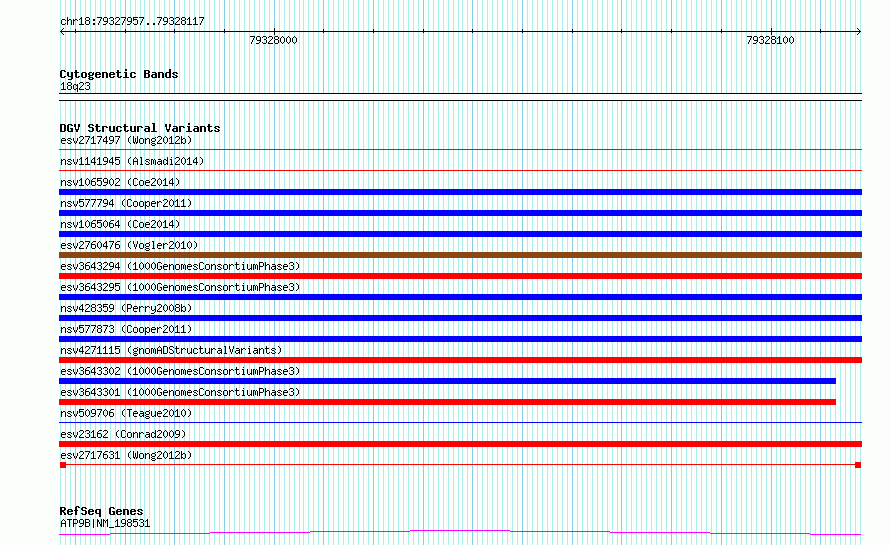Screen dimensions: 890x545
Task: Select the blue bar under esv3643302
Action: 447,381
